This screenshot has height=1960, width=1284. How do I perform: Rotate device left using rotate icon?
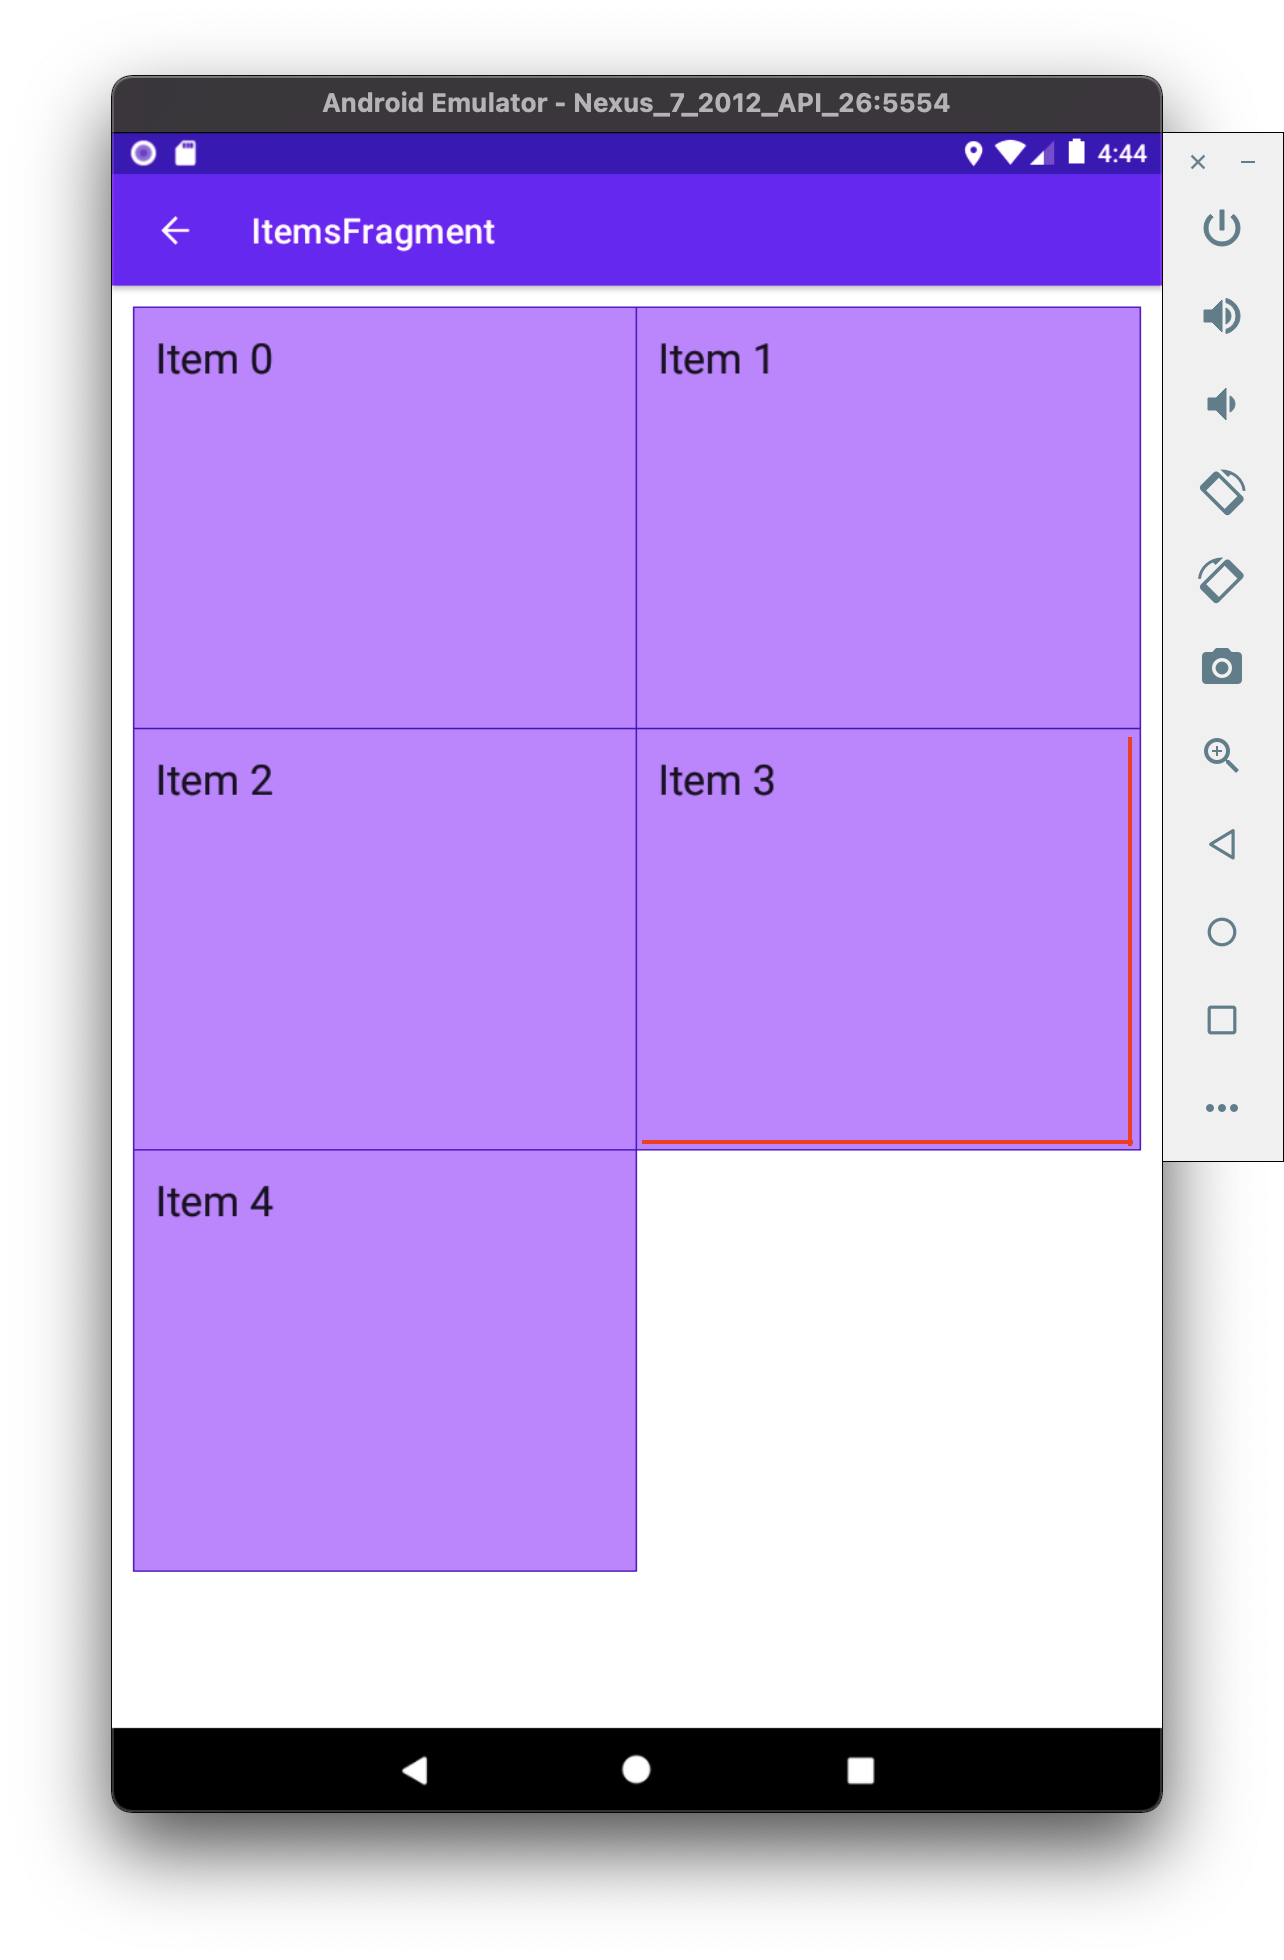coord(1221,492)
